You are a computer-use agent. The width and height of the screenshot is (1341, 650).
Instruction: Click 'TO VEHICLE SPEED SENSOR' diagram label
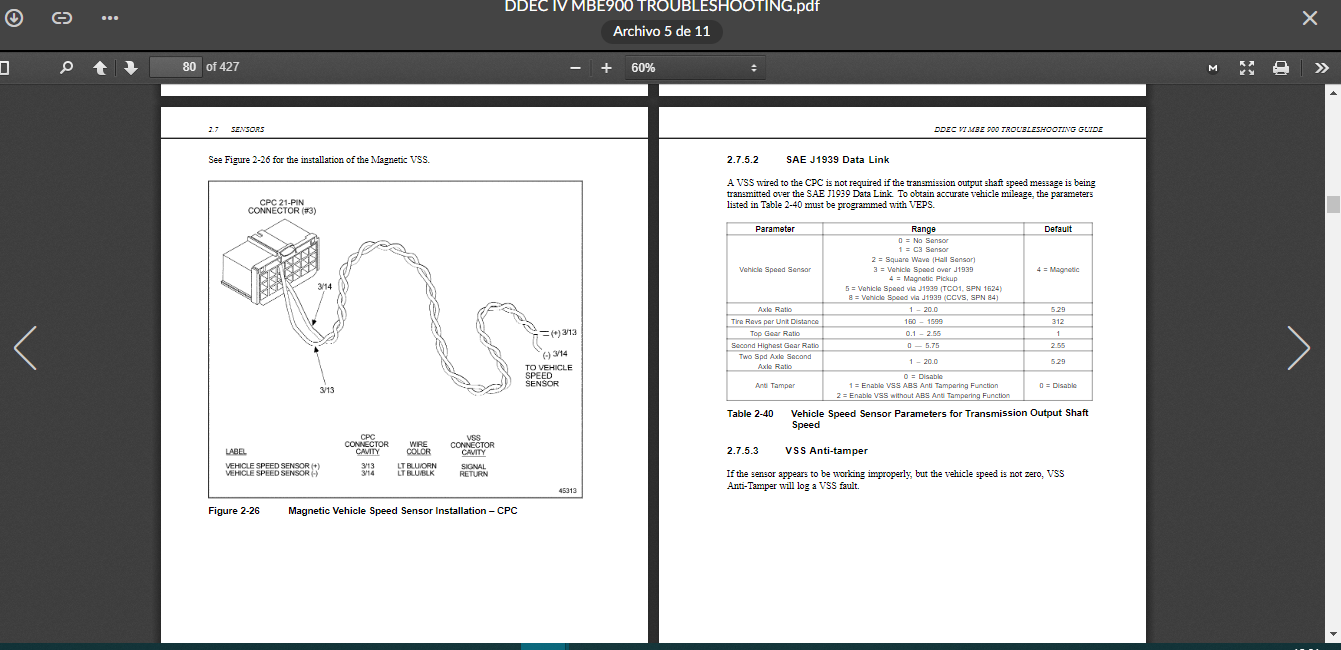(x=549, y=375)
